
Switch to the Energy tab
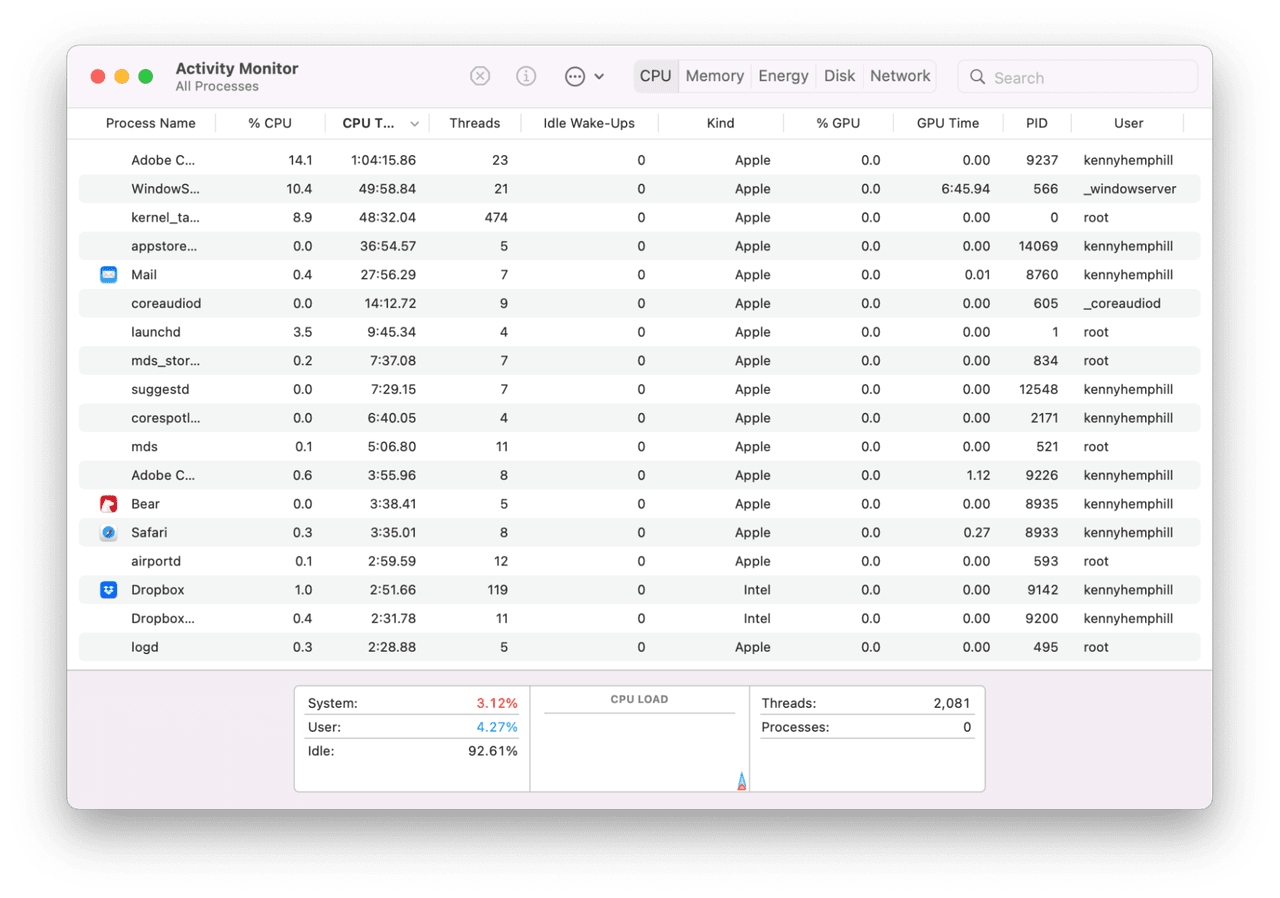(783, 76)
